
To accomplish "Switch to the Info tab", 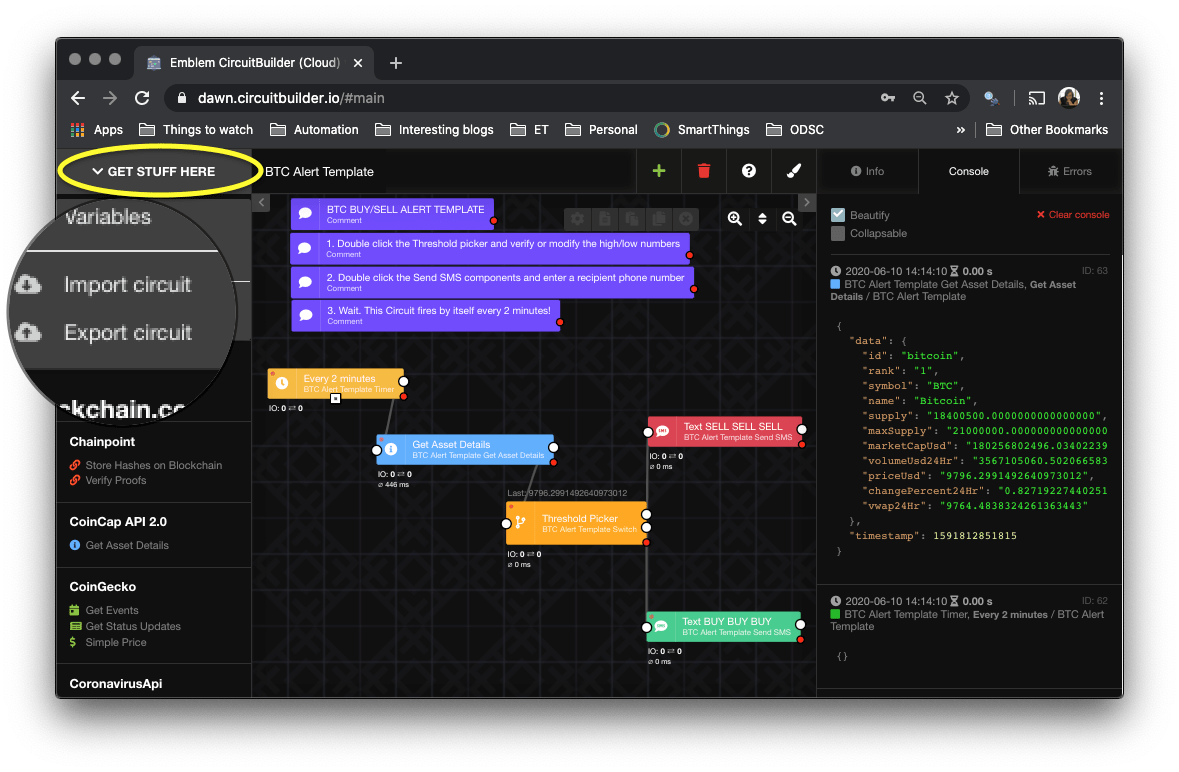I will click(867, 171).
